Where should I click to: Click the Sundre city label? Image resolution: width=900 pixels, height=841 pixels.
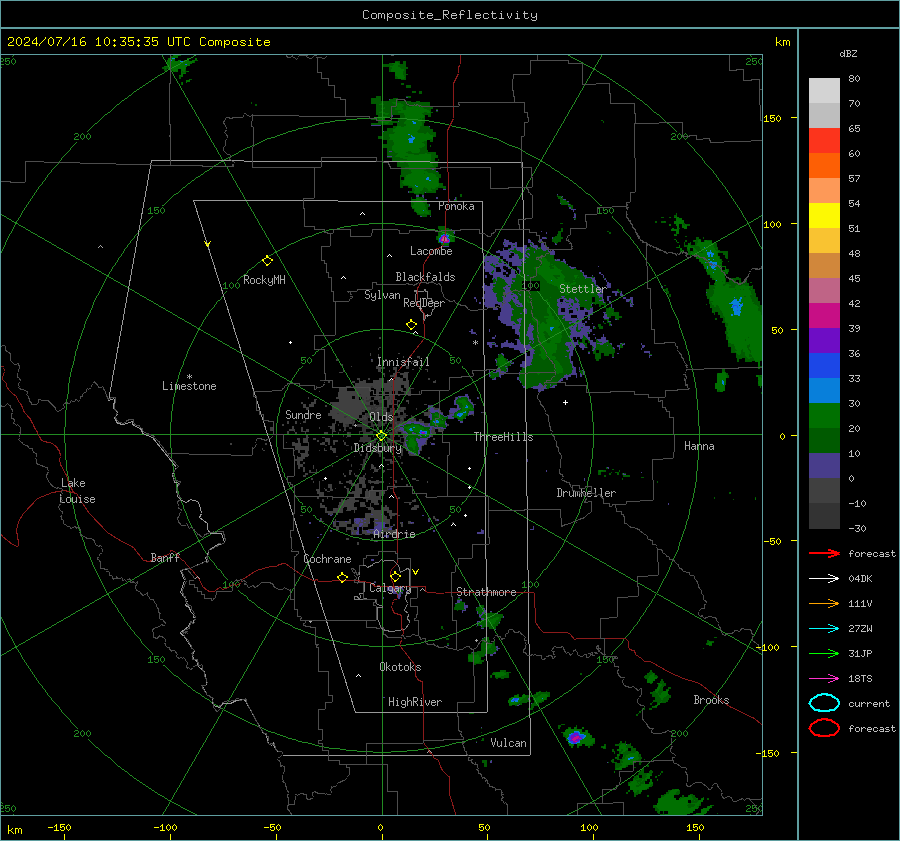pyautogui.click(x=303, y=415)
